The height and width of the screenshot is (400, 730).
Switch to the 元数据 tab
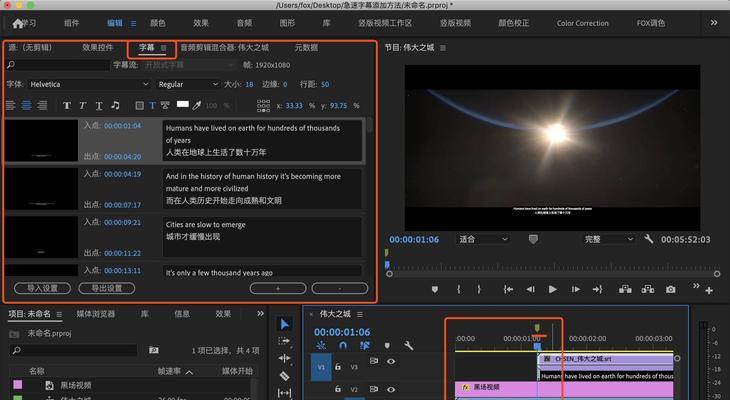pos(306,47)
